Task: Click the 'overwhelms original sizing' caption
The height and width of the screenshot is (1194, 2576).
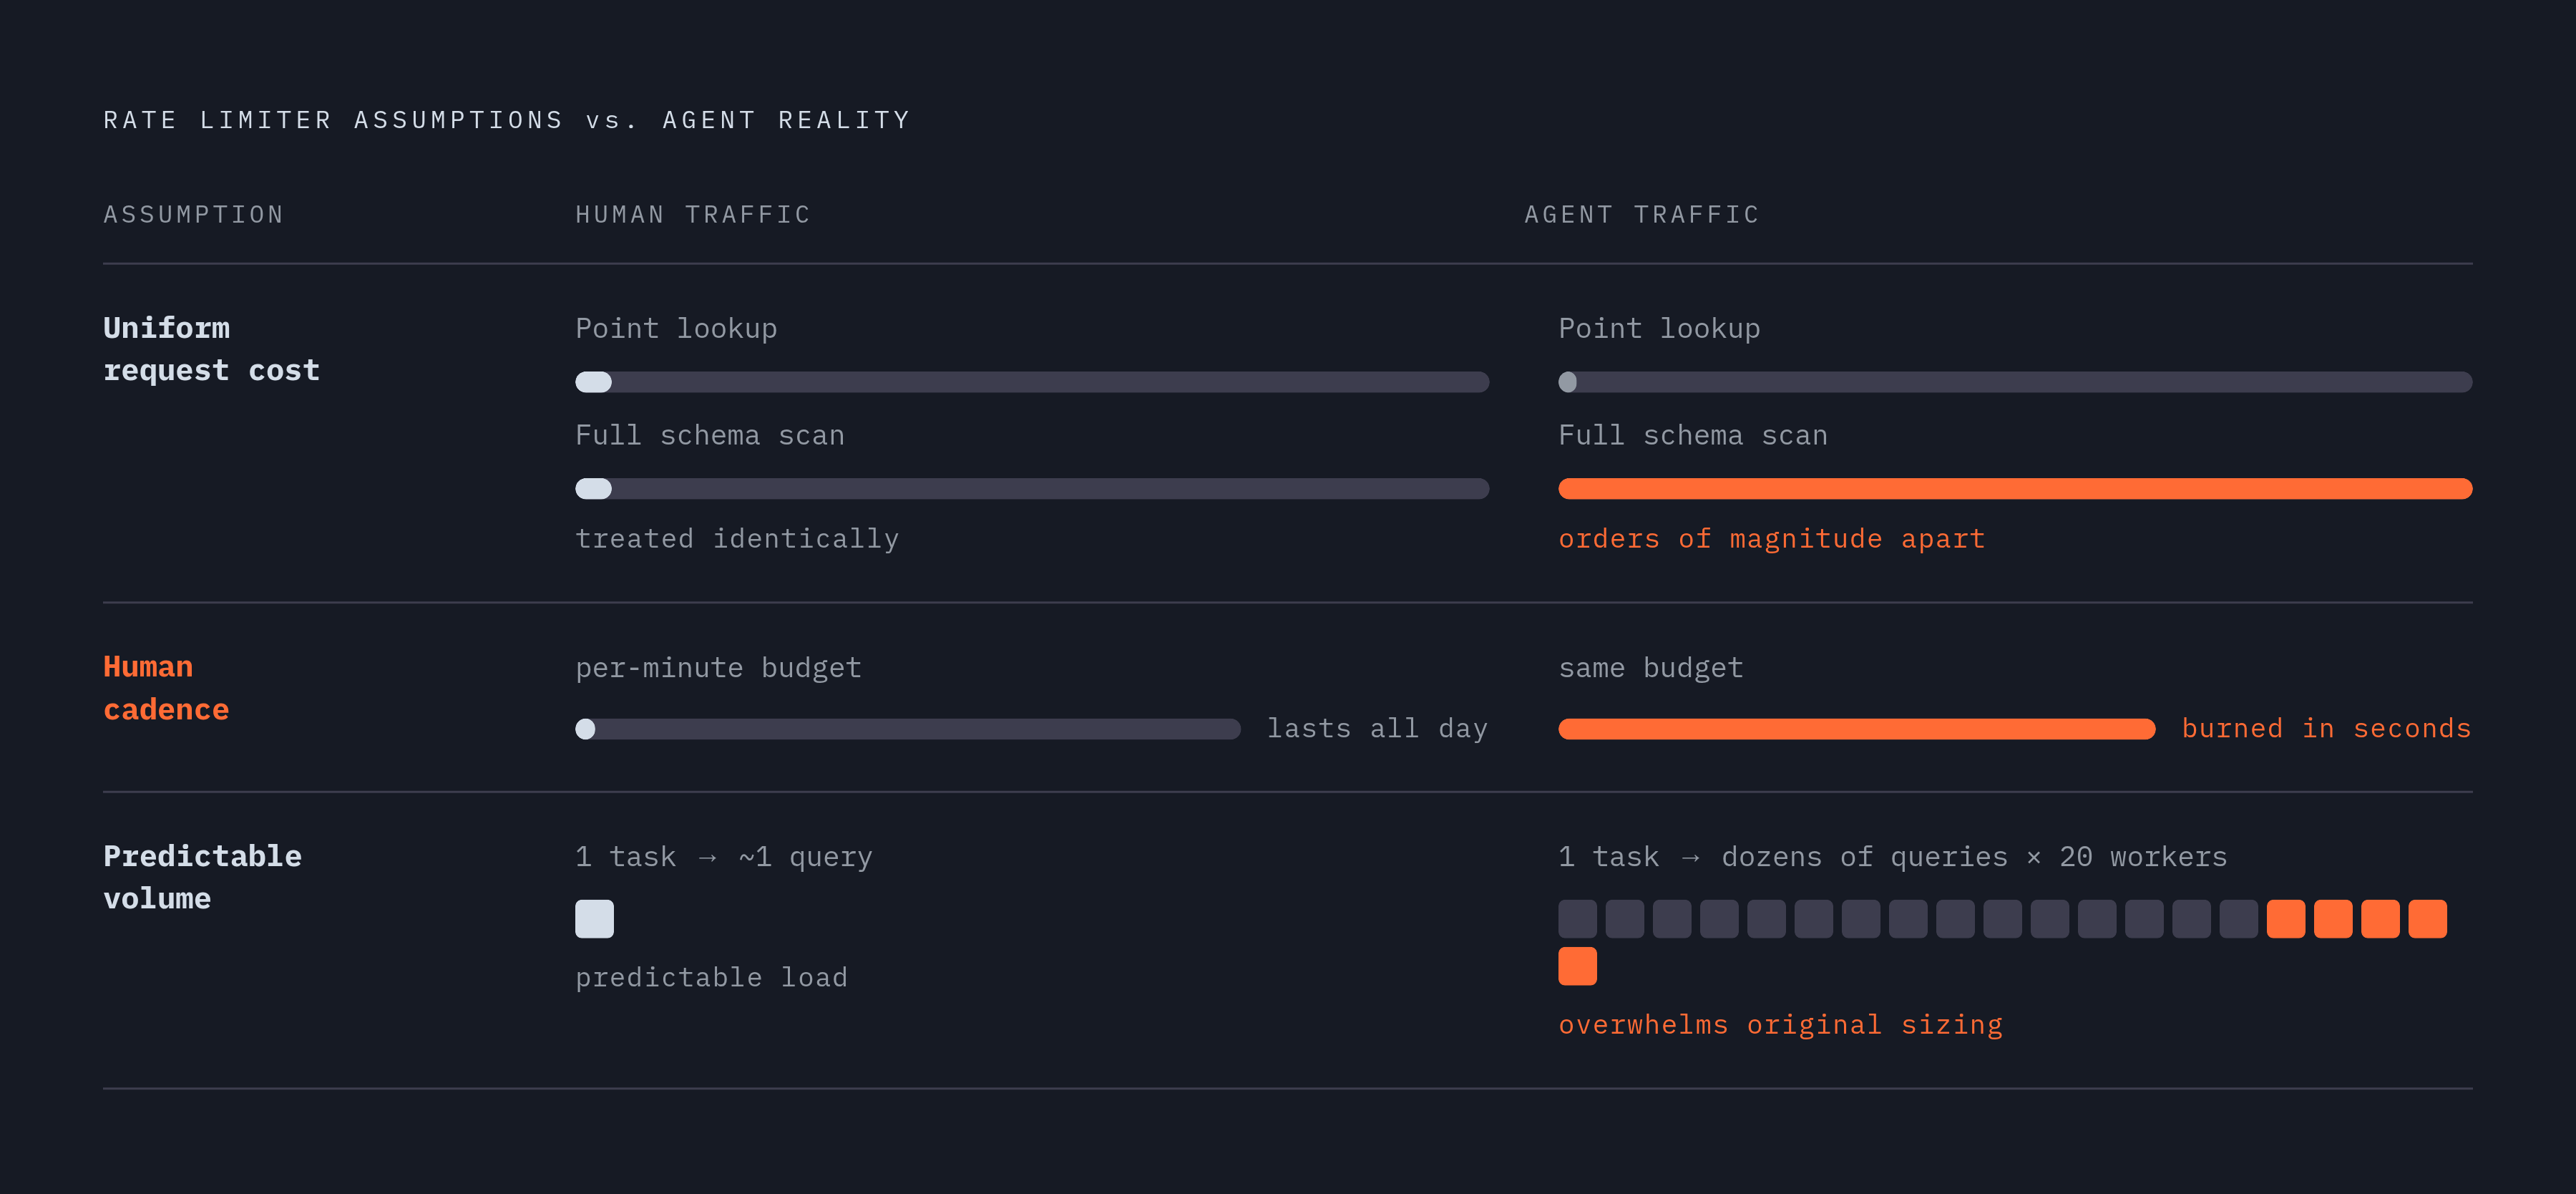Action: (1781, 1025)
